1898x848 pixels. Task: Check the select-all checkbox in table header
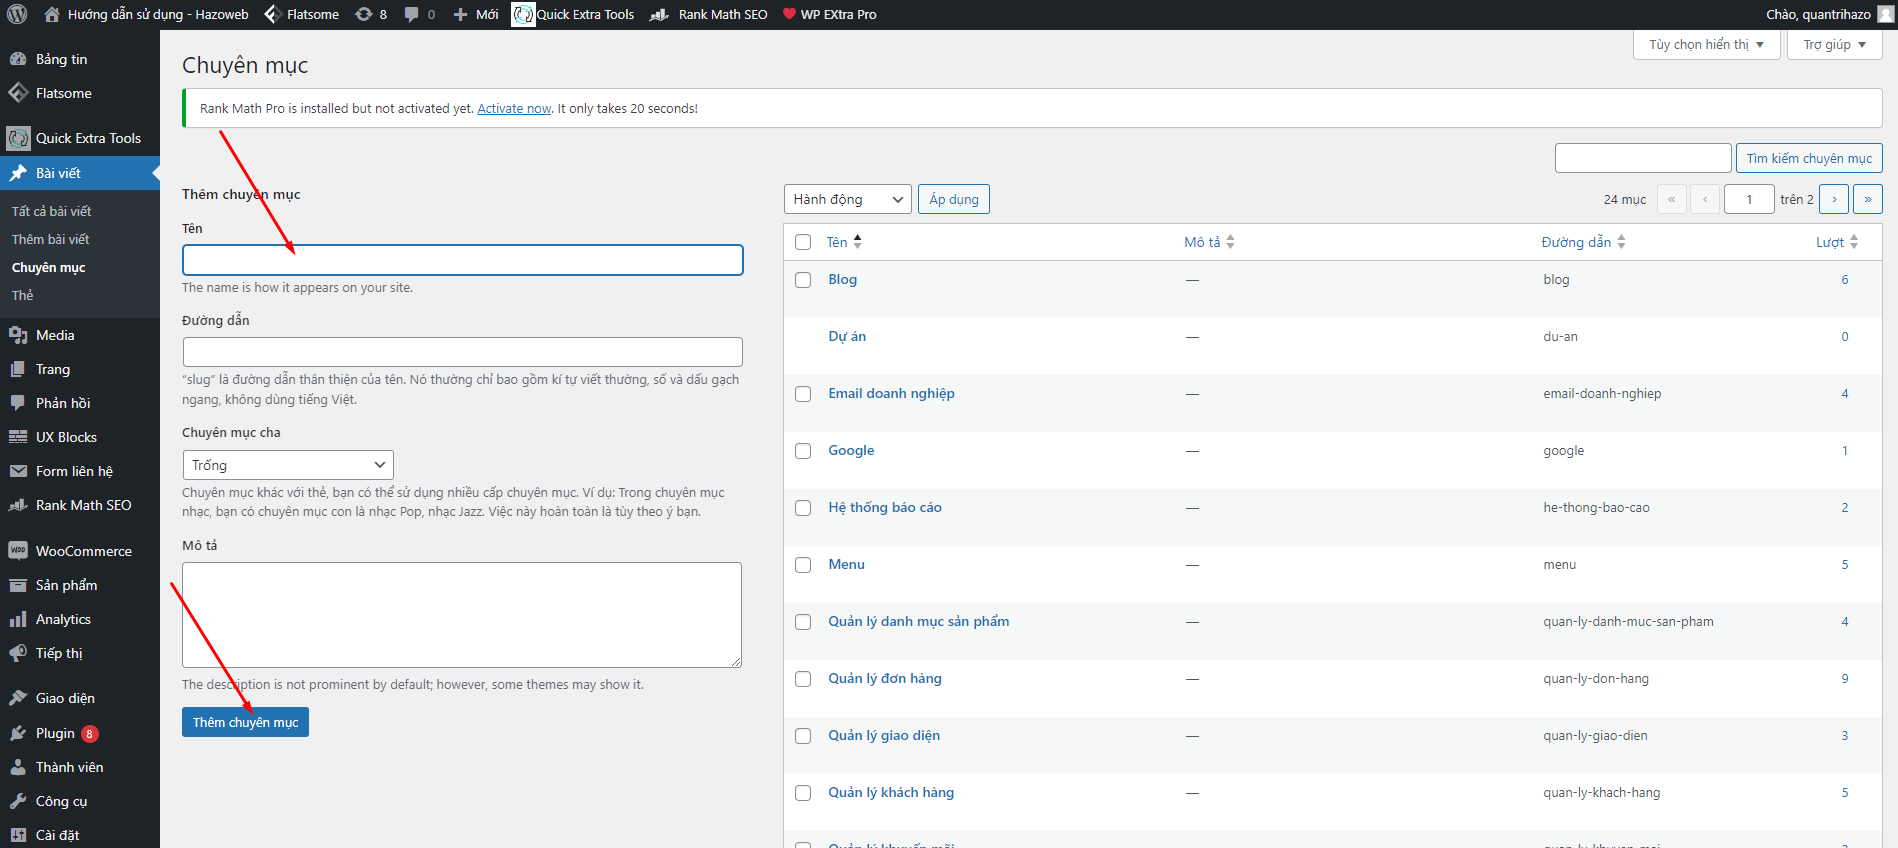803,242
